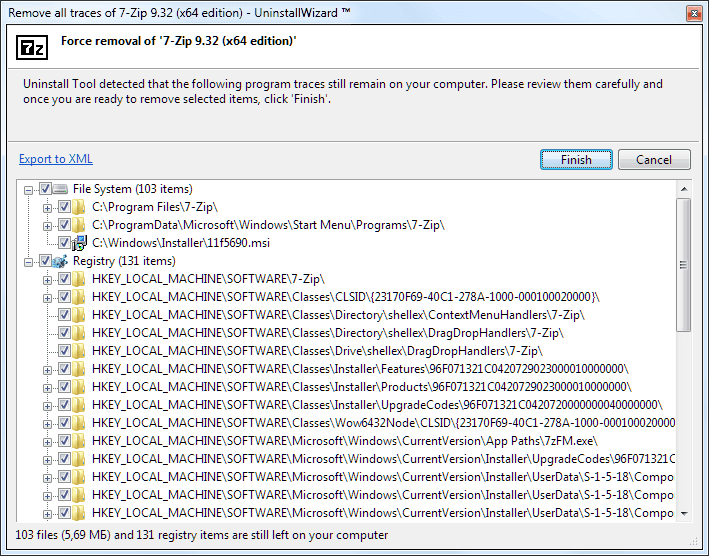The height and width of the screenshot is (556, 709).
Task: Uncheck the 11f5690.msi checkbox
Action: tap(64, 243)
